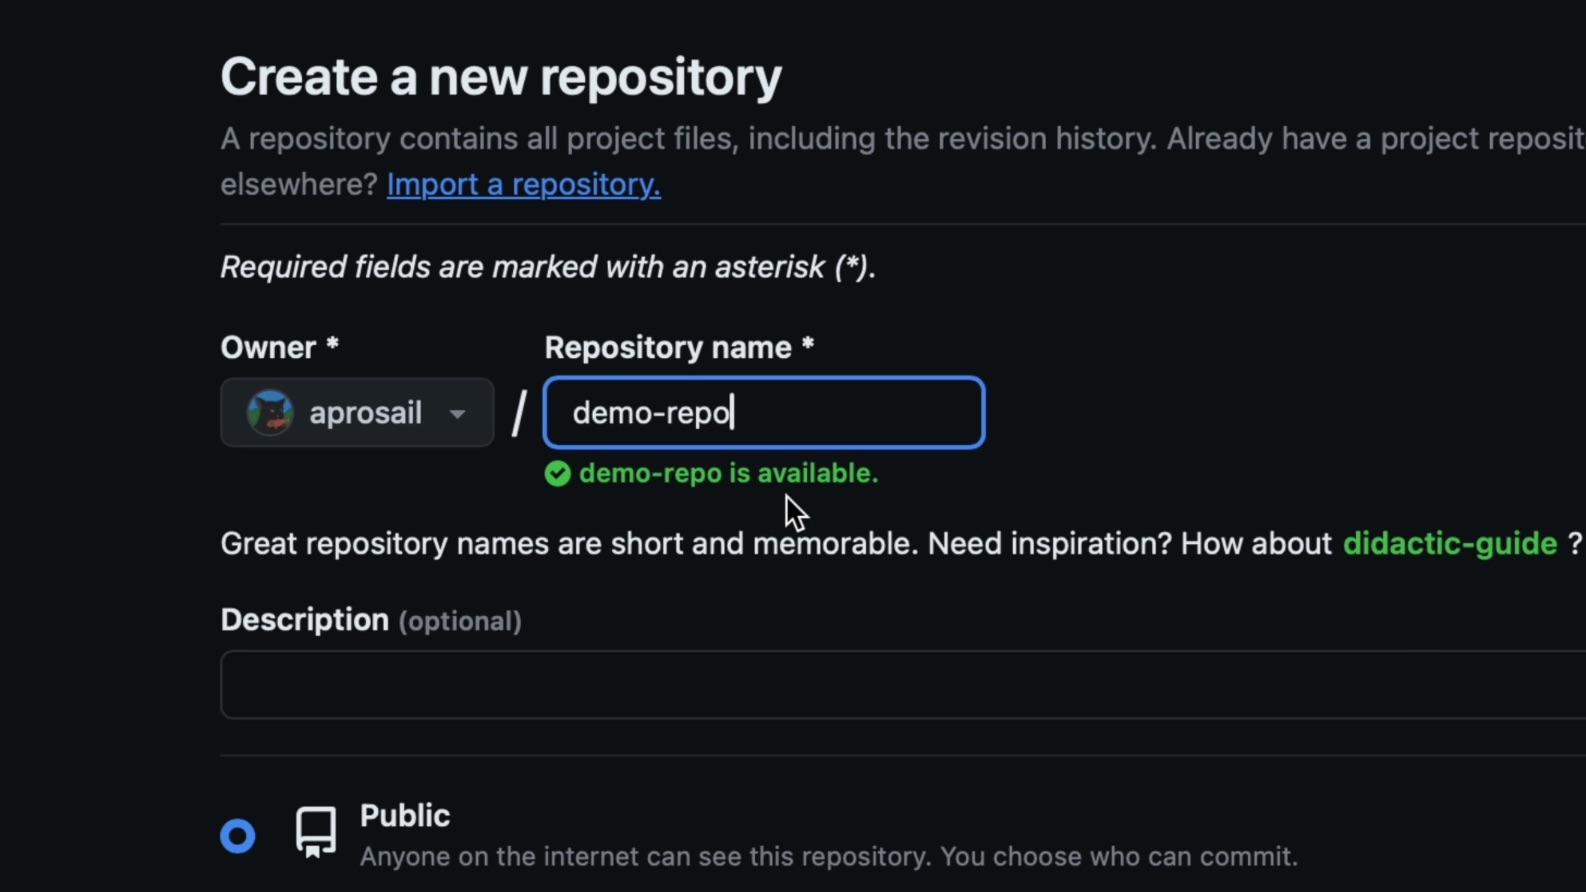The image size is (1586, 892).
Task: Click the aprosail owner avatar icon
Action: 270,413
